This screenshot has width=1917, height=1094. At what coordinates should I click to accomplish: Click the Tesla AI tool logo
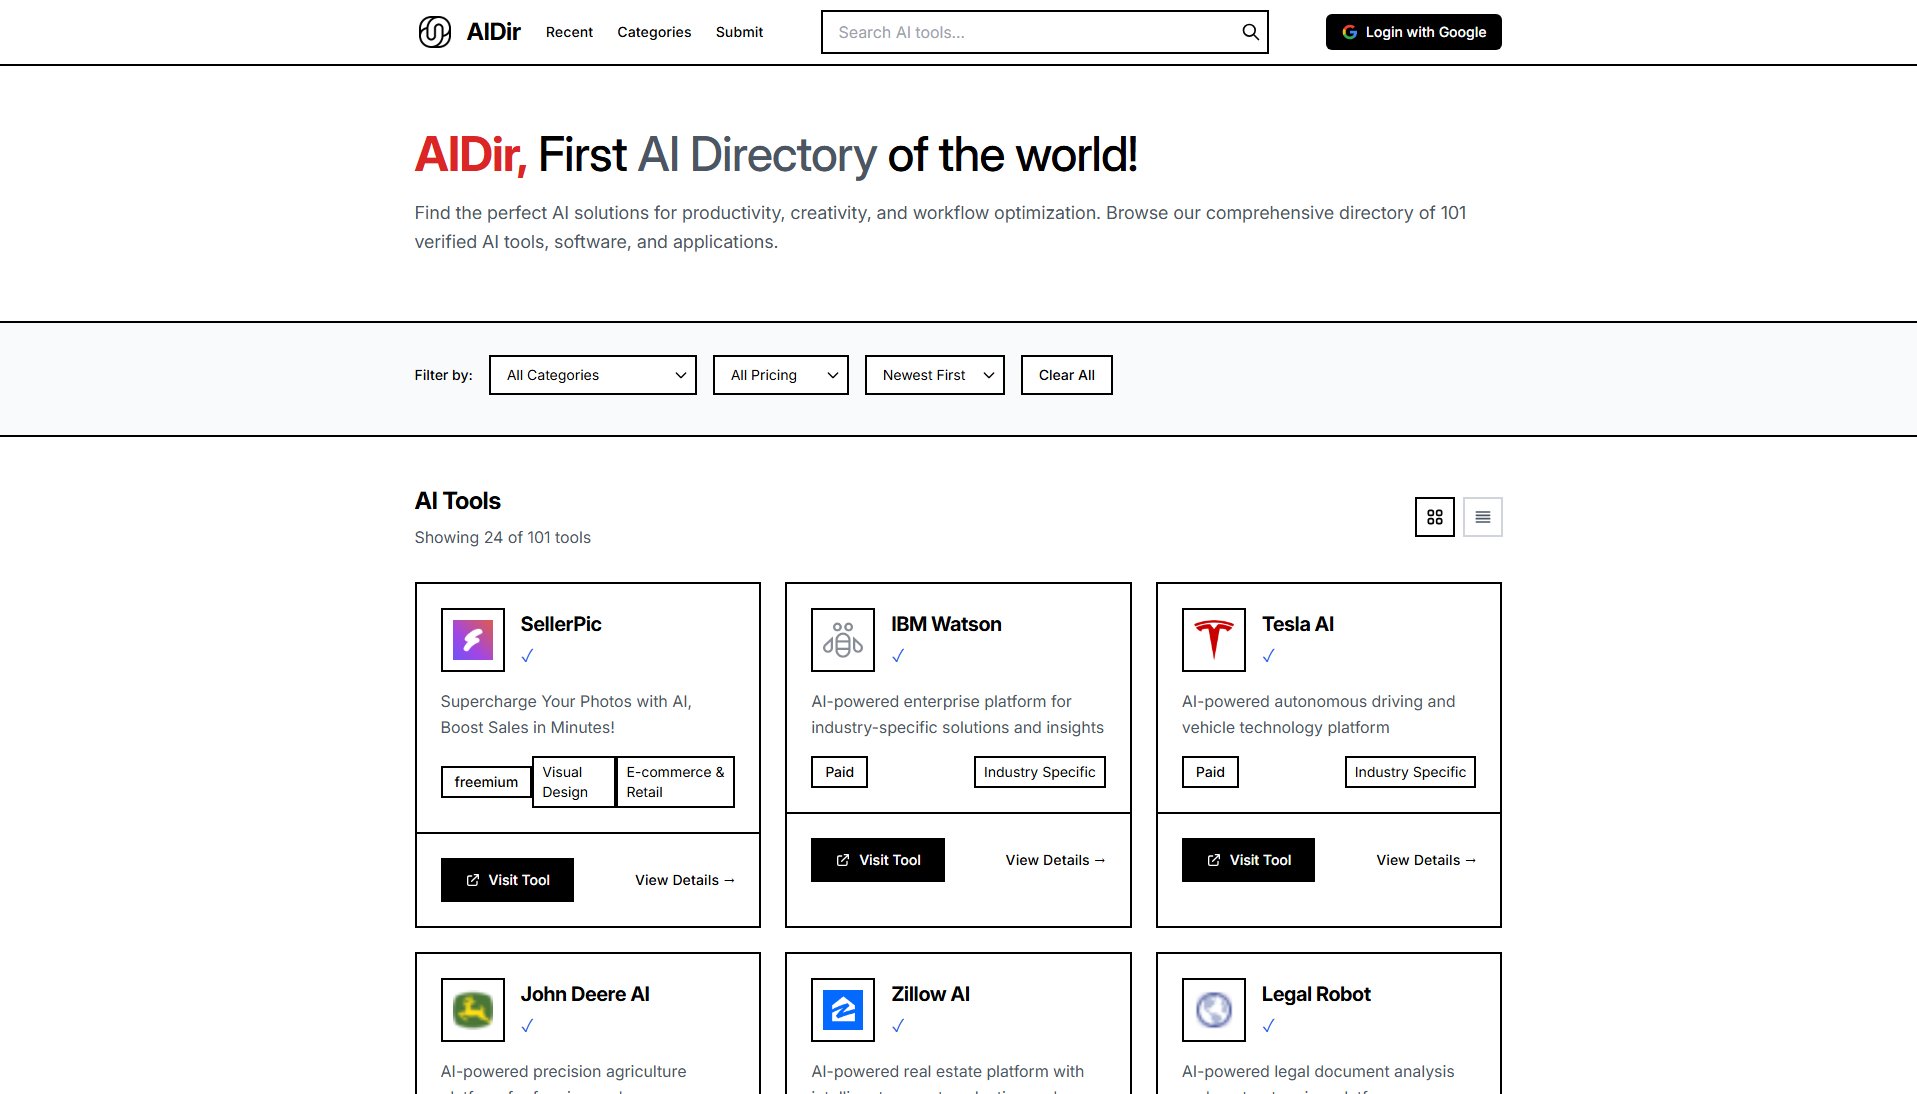click(1213, 640)
